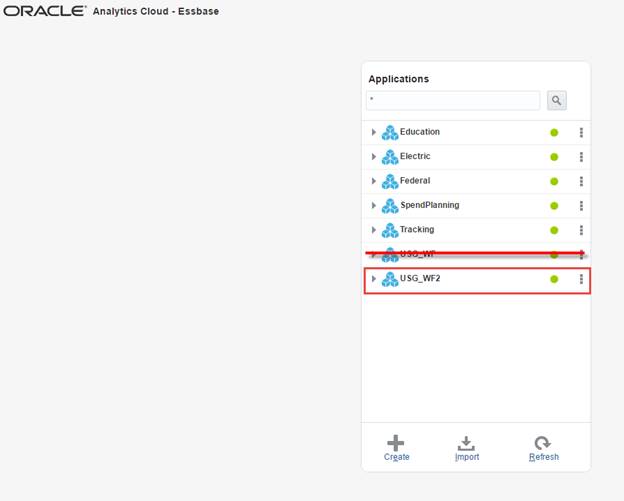
Task: Expand the USG_WF2 application node
Action: click(373, 279)
